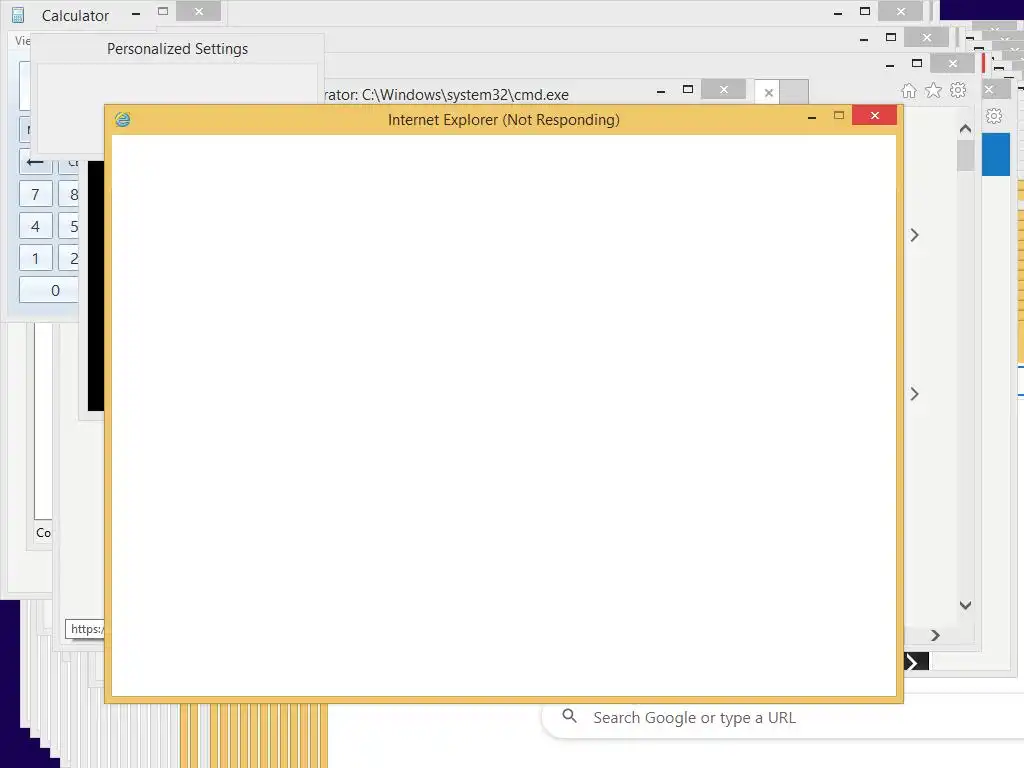This screenshot has height=768, width=1024.
Task: Open Favorites with the star icon
Action: point(933,90)
